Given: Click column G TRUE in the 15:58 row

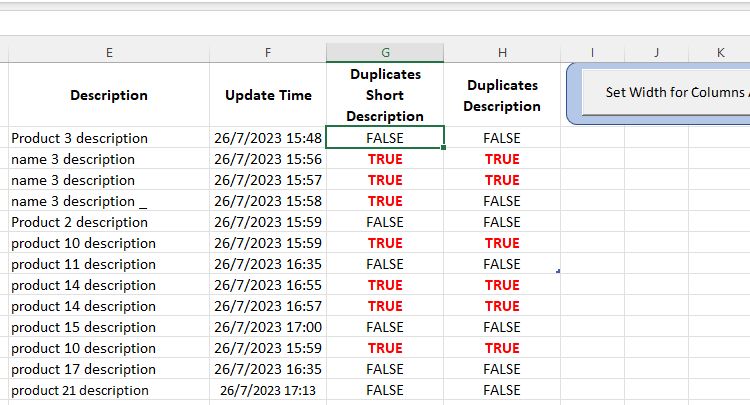Looking at the screenshot, I should [x=385, y=201].
